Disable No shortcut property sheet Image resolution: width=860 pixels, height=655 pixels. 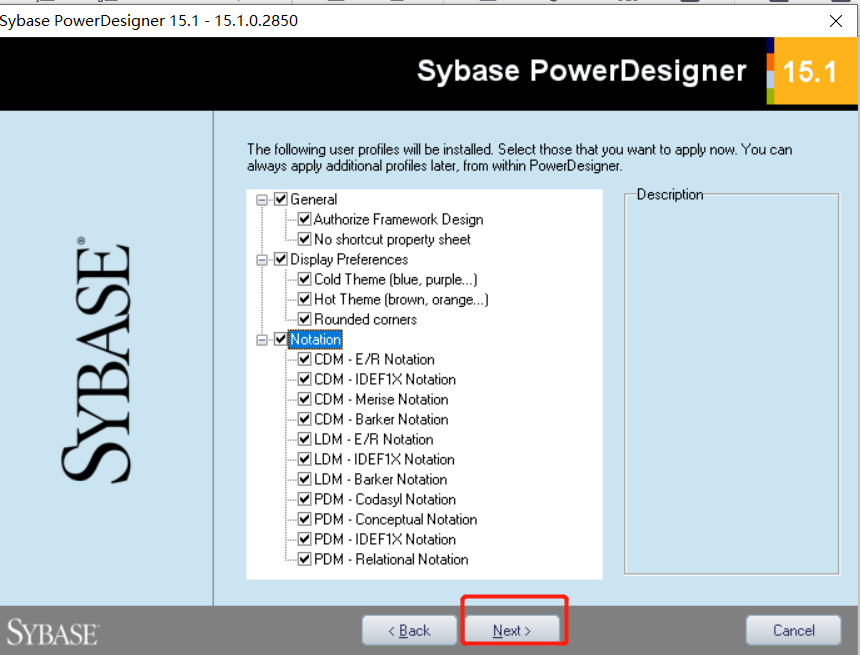(x=302, y=239)
